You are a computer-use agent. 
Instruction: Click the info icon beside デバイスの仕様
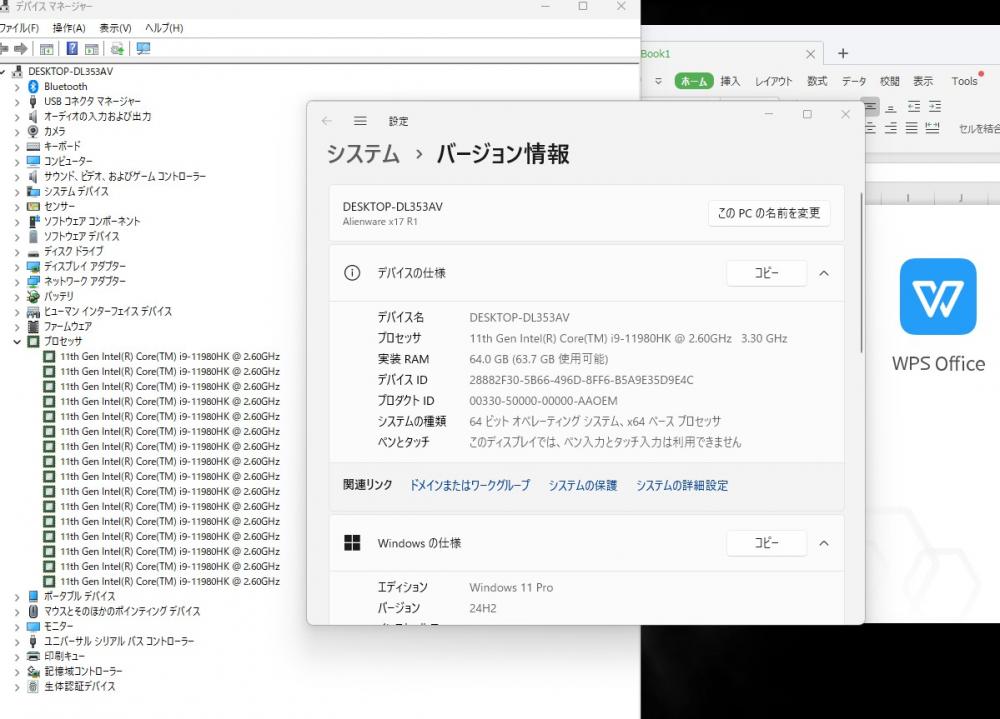[x=352, y=273]
